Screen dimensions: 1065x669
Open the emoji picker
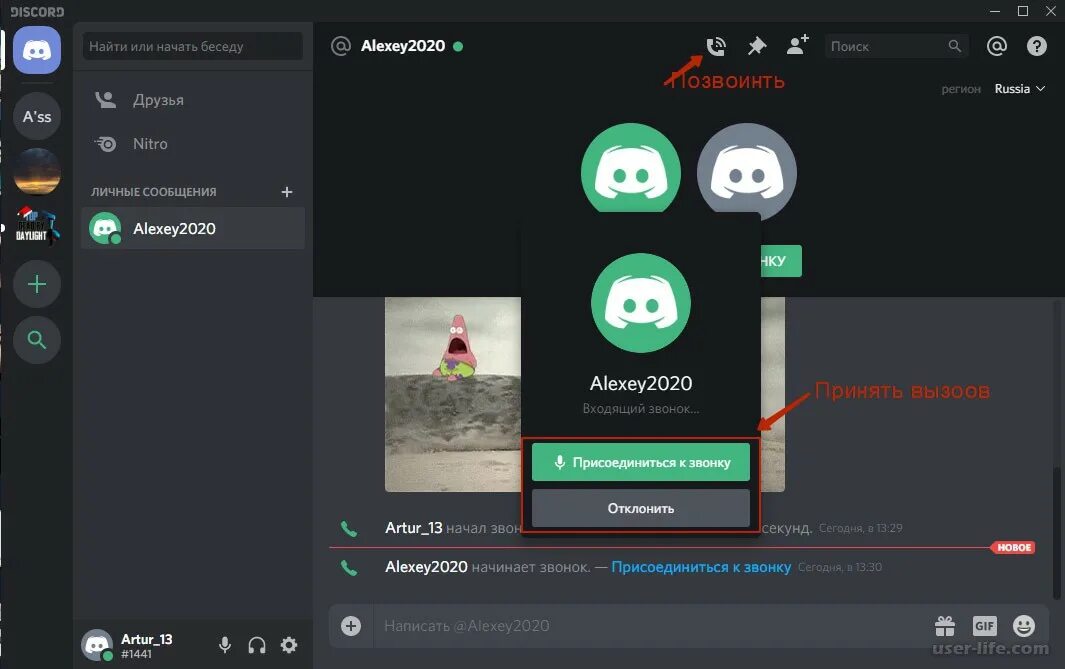[1024, 626]
